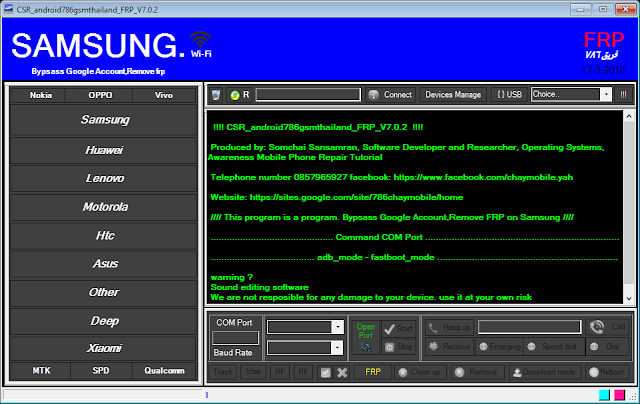Click the Emerging button
The height and width of the screenshot is (404, 640).
point(500,346)
